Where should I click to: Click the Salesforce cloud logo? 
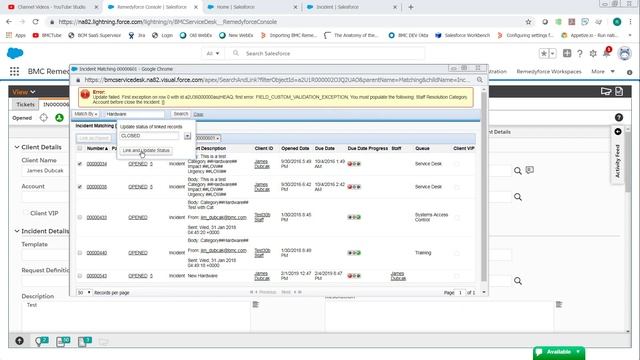point(15,53)
